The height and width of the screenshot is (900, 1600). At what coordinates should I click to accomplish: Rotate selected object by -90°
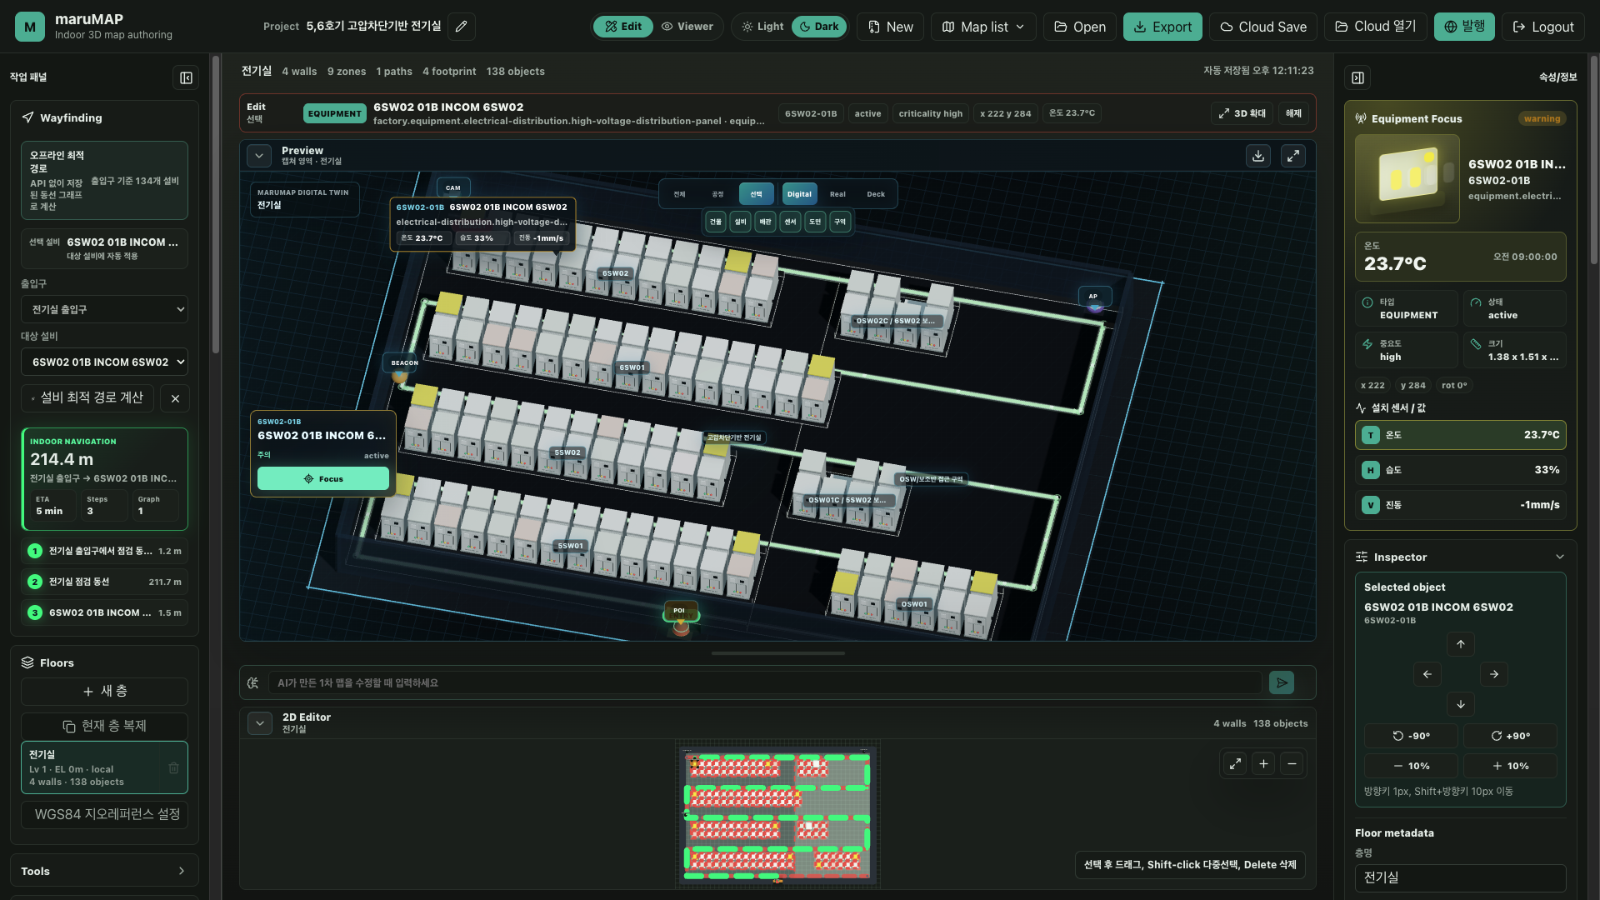[1411, 736]
